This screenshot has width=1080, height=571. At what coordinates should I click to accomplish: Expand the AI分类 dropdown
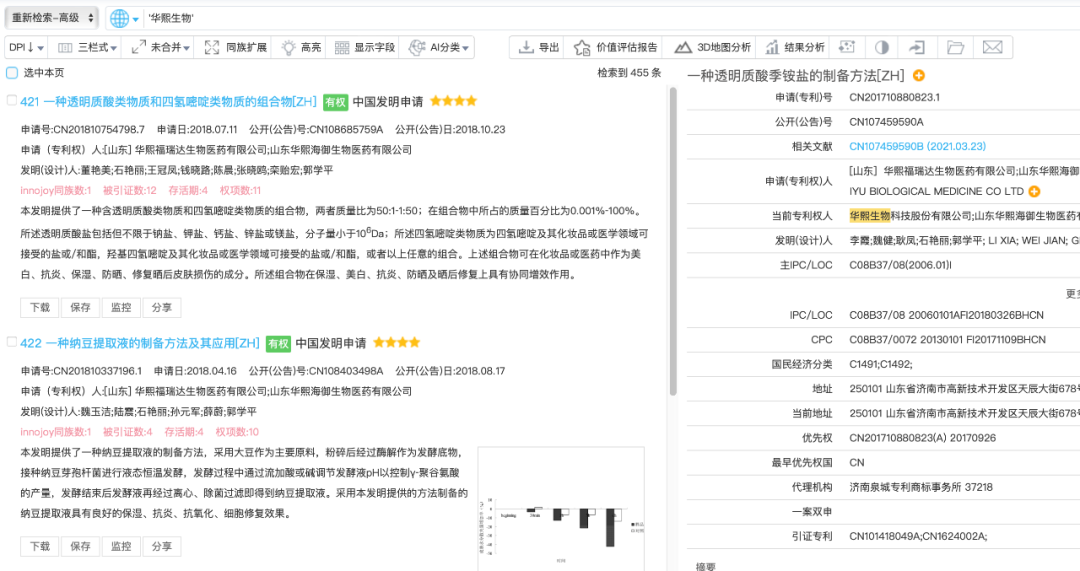coord(439,47)
